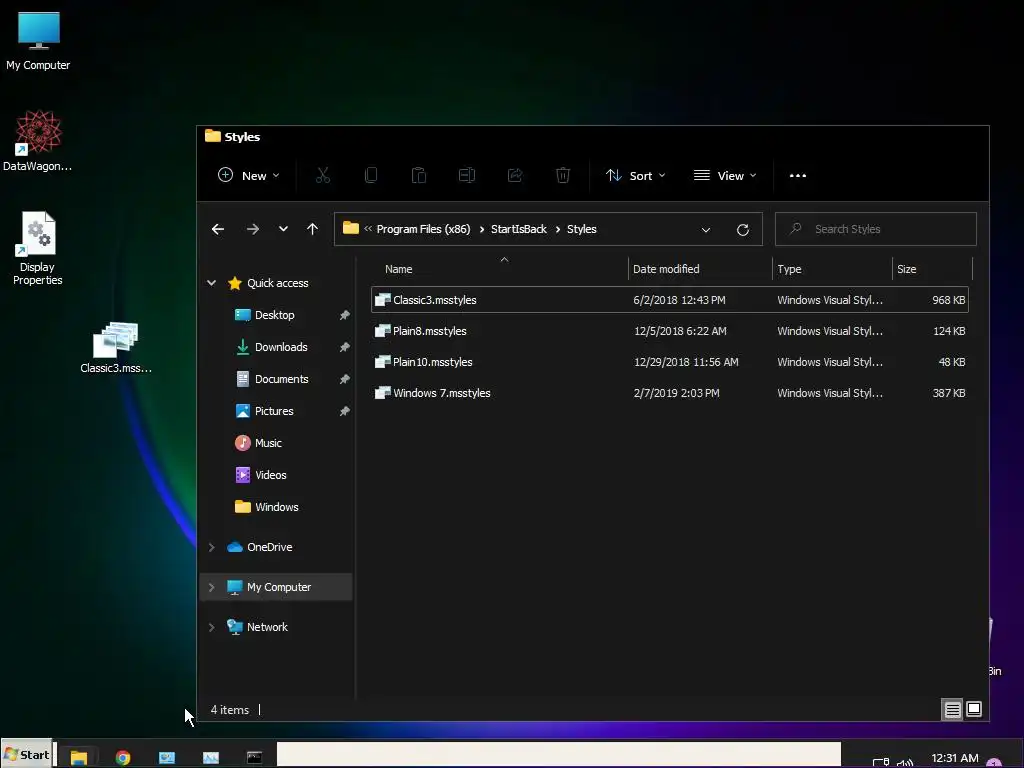Unpin Desktop from Quick access
The height and width of the screenshot is (768, 1024).
click(344, 315)
